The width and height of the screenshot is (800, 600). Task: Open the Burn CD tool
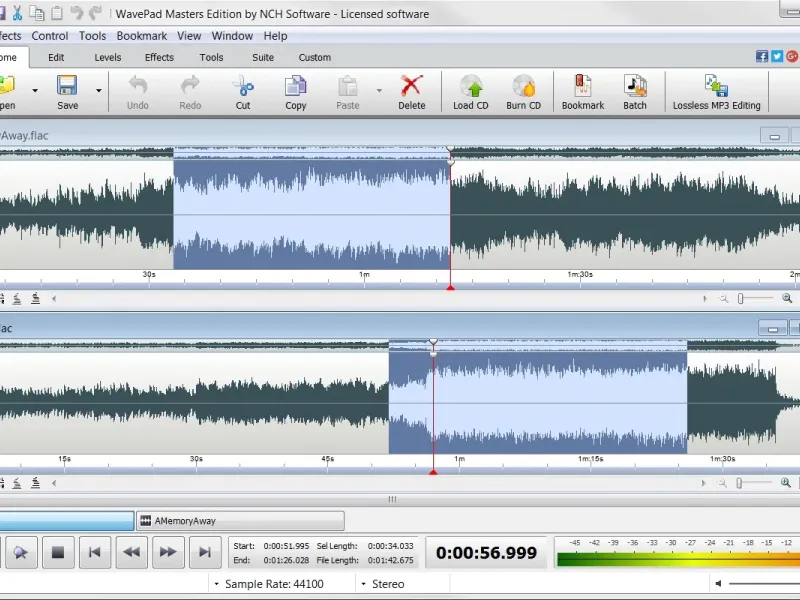(523, 90)
